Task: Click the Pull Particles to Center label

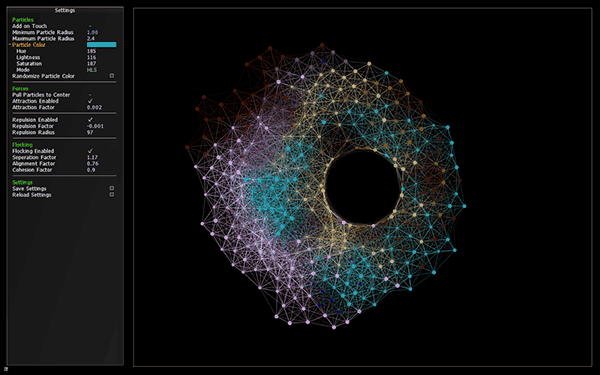Action: 41,95
